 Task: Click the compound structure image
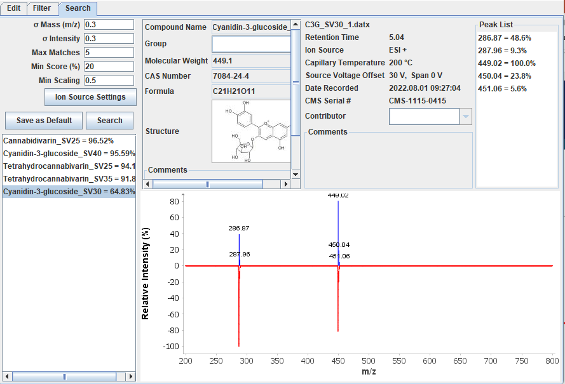click(x=251, y=131)
